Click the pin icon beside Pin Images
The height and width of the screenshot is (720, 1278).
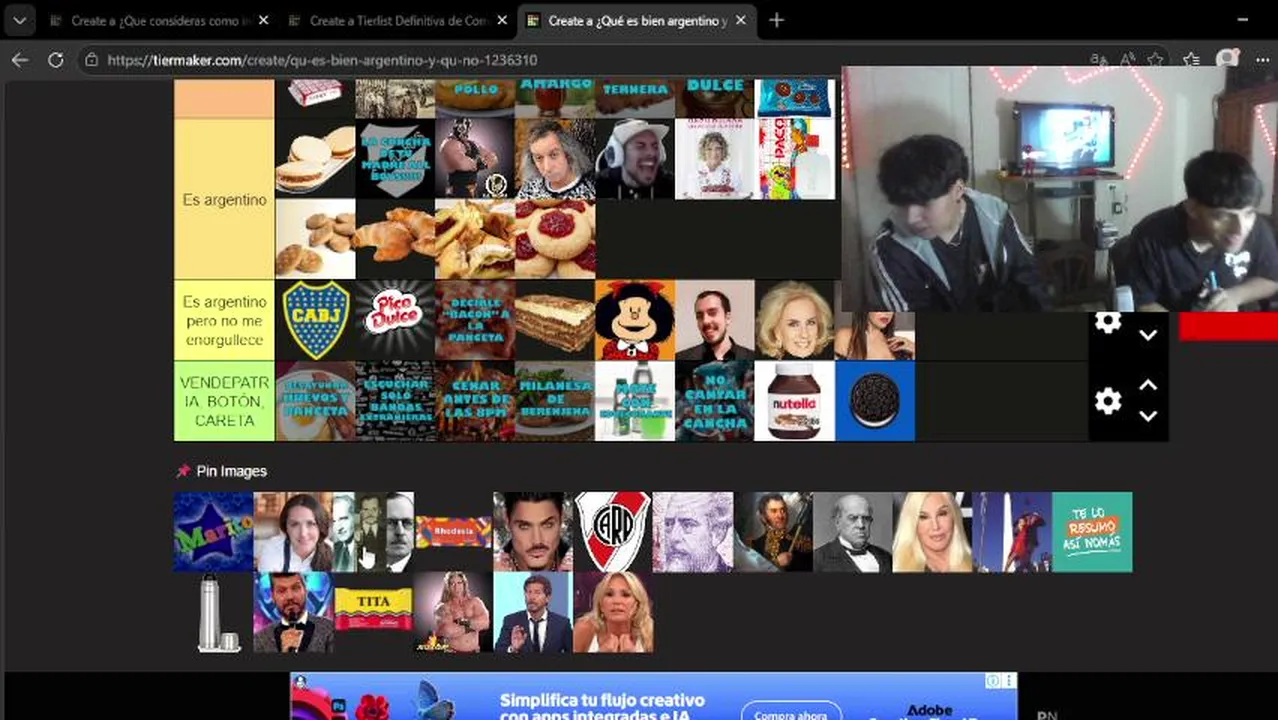point(183,471)
